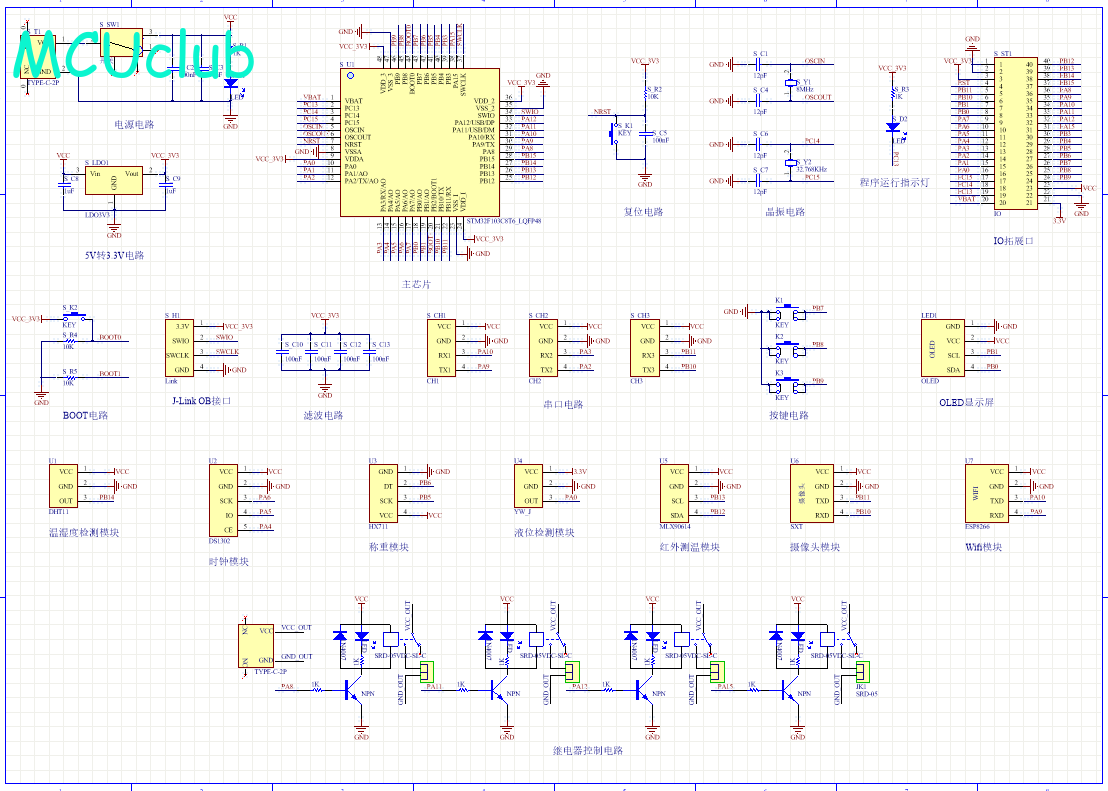
Task: Click the DHT11 sensor block U1
Action: [x=64, y=486]
